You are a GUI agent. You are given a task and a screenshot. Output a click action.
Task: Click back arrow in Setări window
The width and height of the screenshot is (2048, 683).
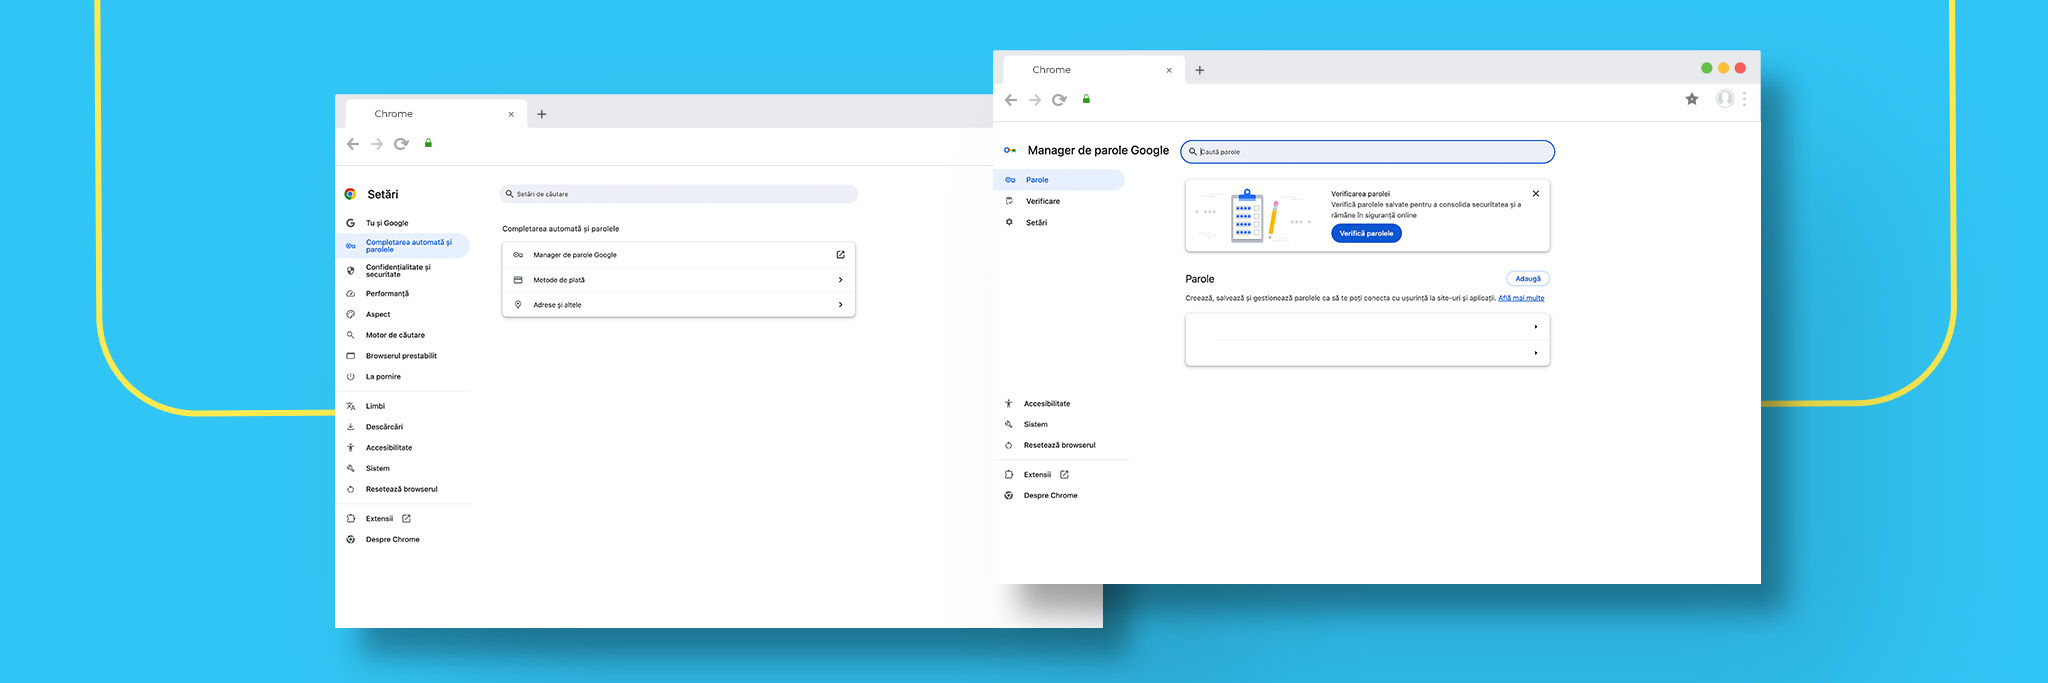(x=353, y=144)
